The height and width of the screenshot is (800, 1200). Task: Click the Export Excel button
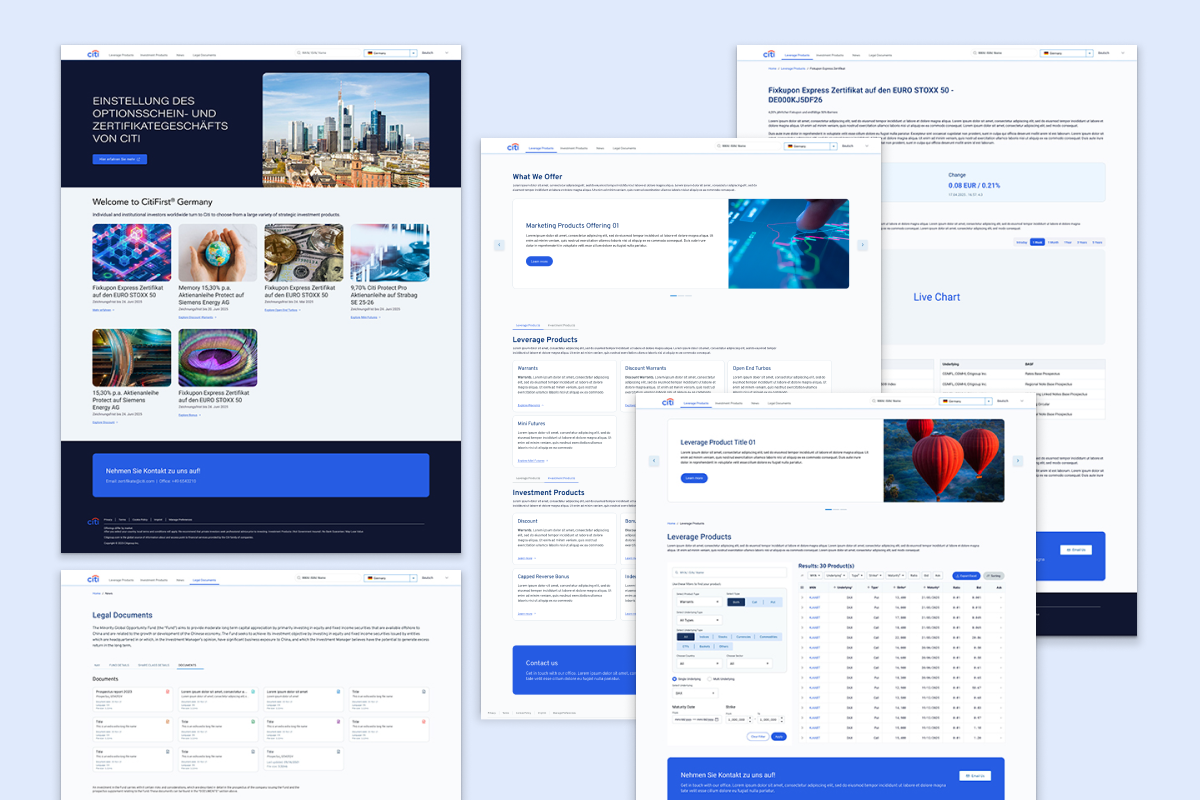[x=966, y=576]
